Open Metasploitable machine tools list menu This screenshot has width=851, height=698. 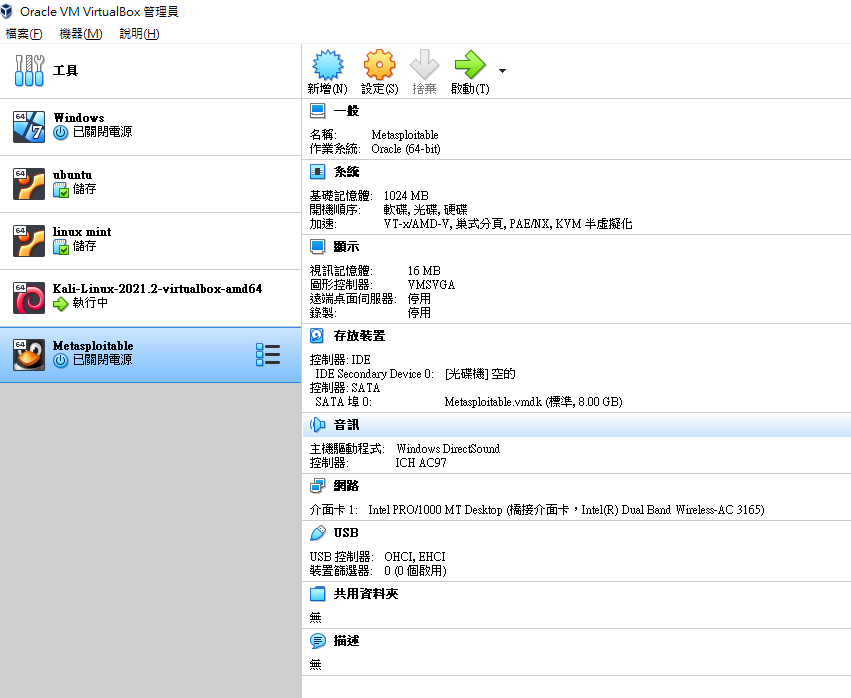point(268,354)
